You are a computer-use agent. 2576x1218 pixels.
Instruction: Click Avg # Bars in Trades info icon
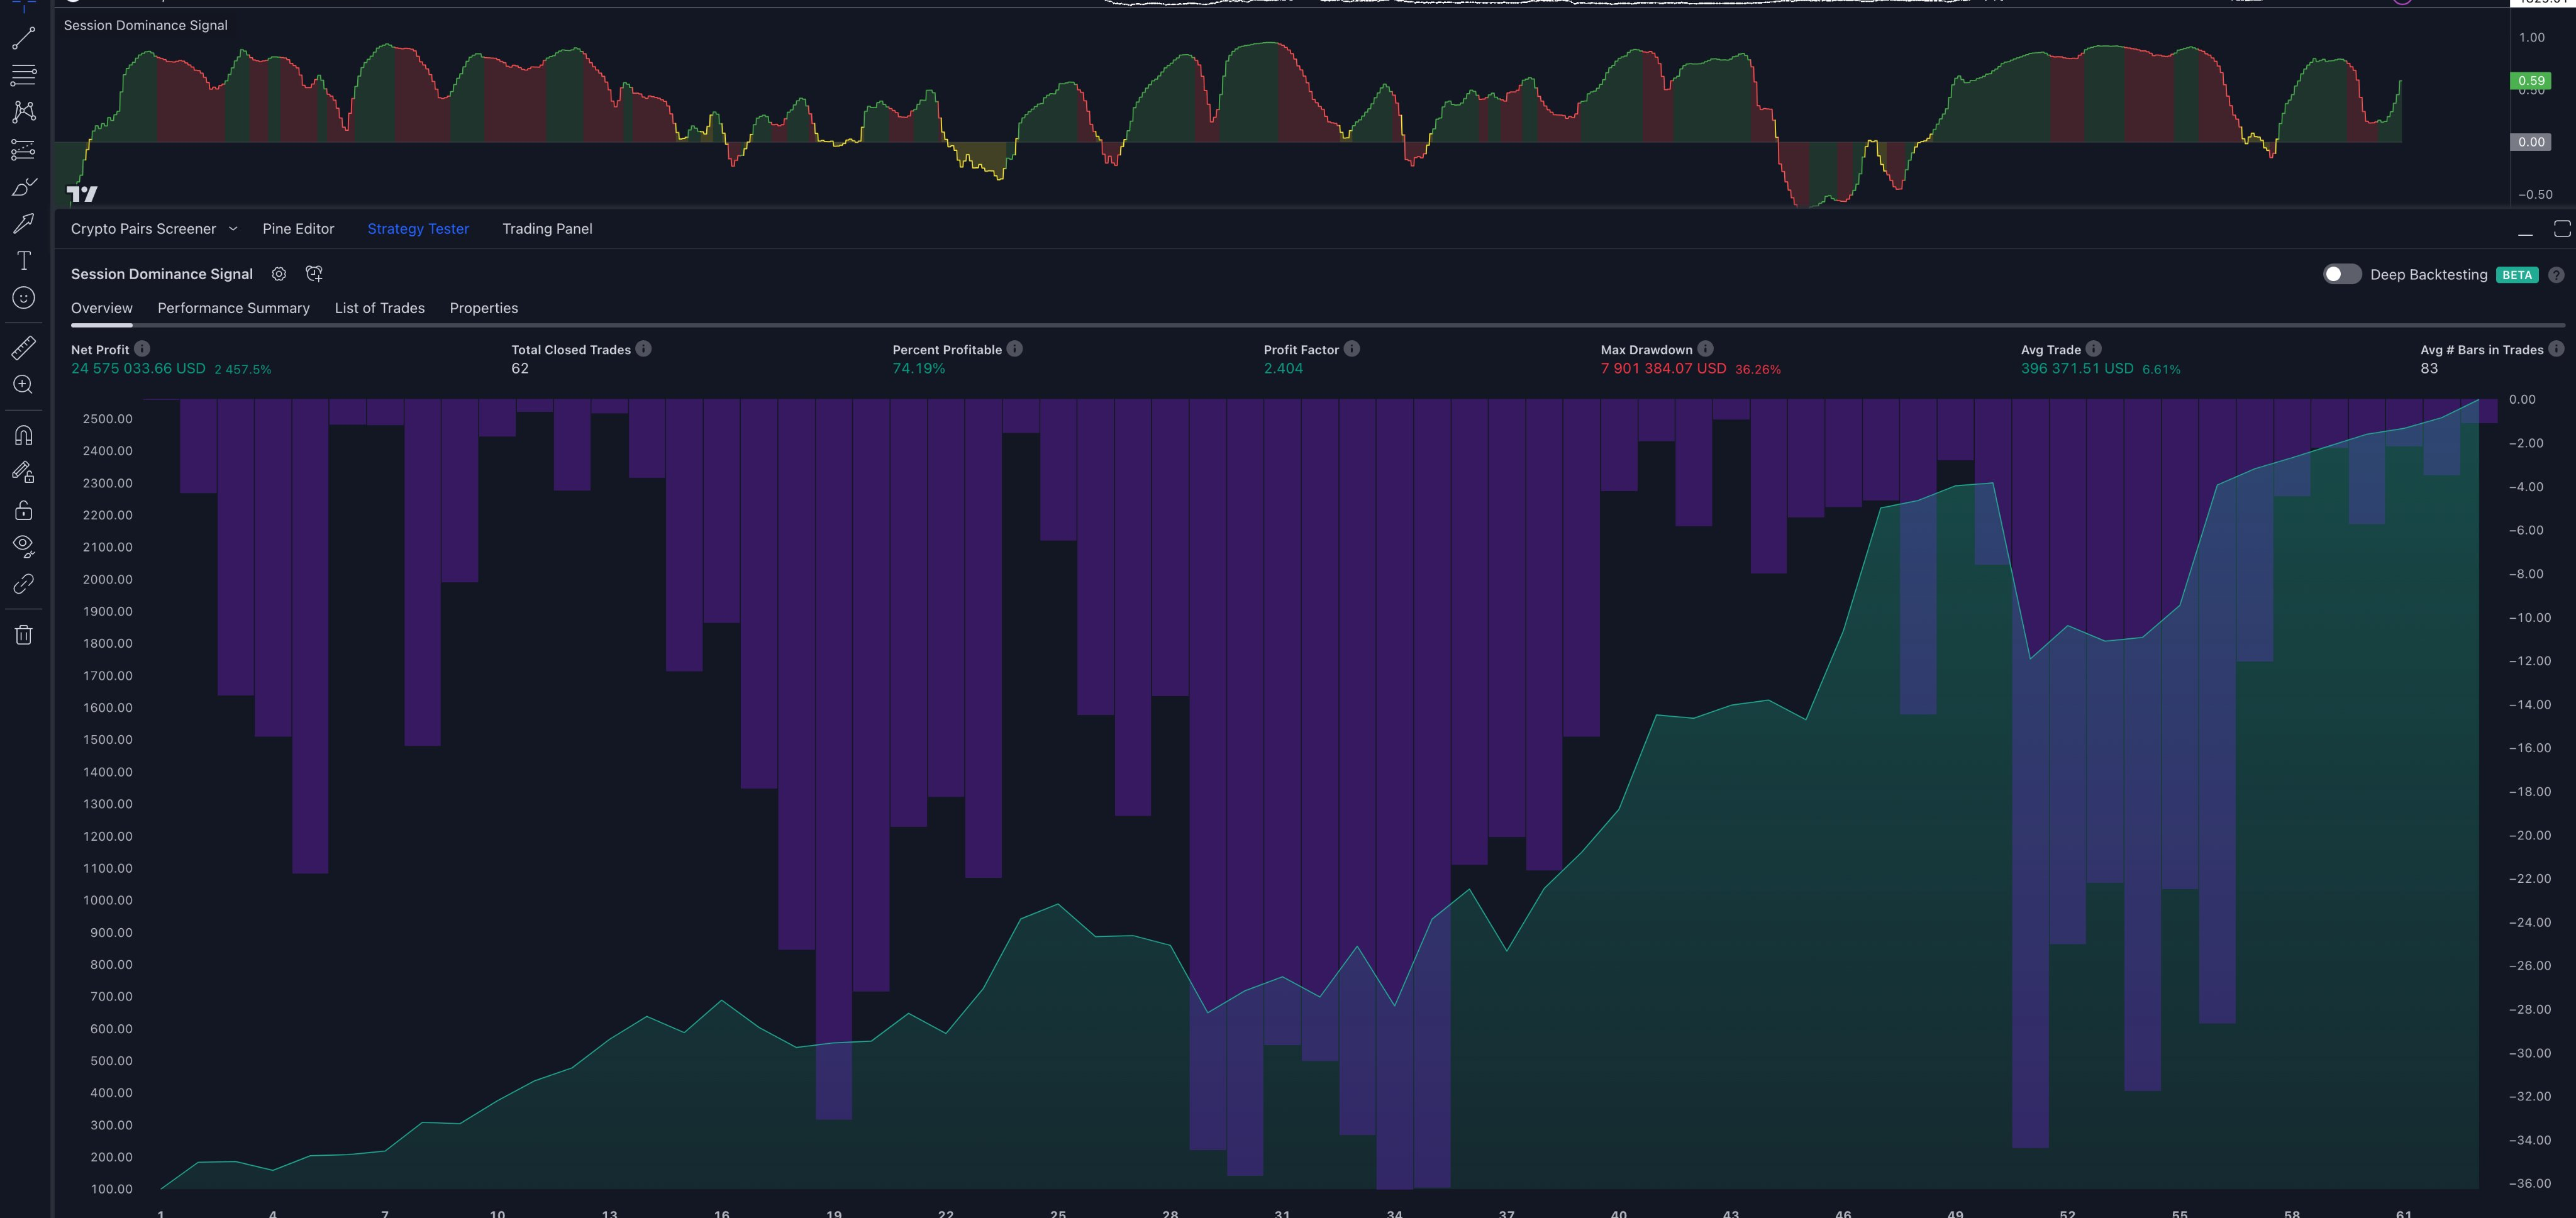(x=2556, y=348)
